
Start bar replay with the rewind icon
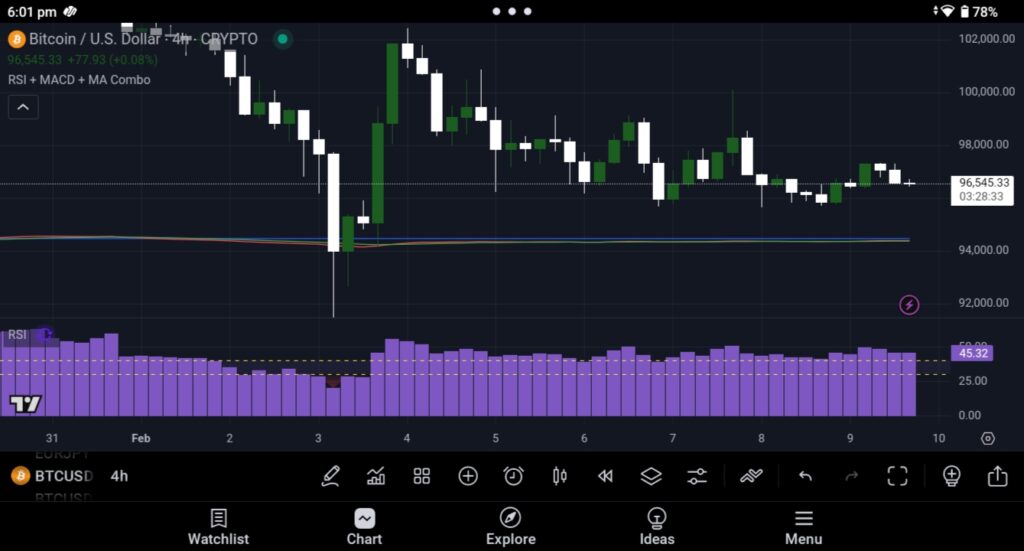605,476
